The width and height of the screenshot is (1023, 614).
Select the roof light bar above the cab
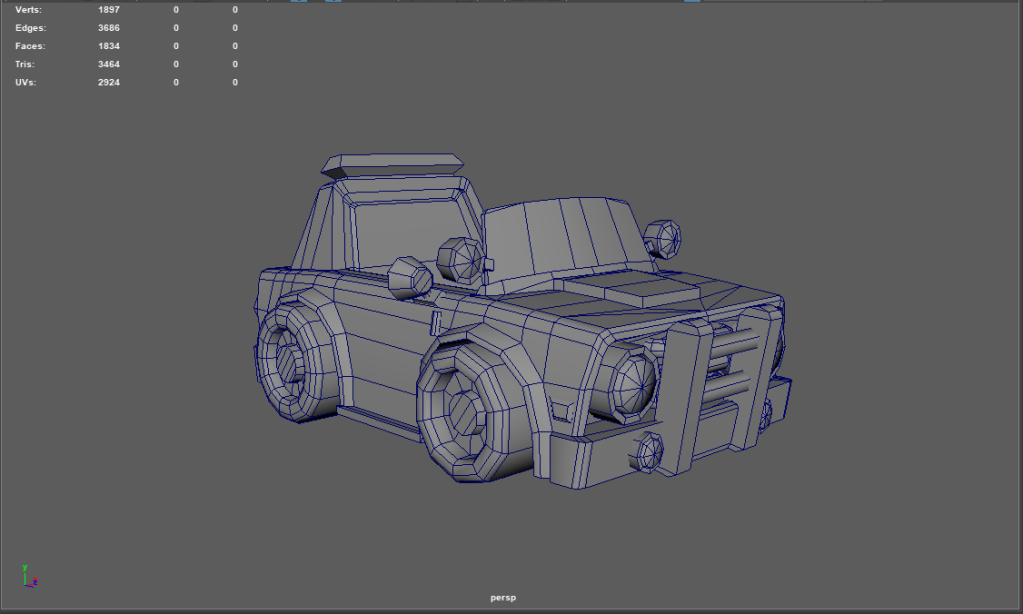(395, 166)
